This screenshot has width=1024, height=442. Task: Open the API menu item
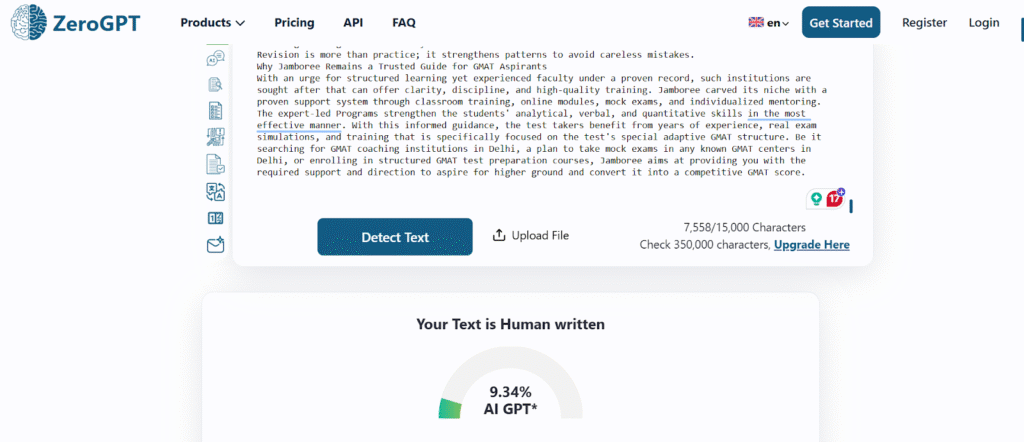(x=353, y=23)
